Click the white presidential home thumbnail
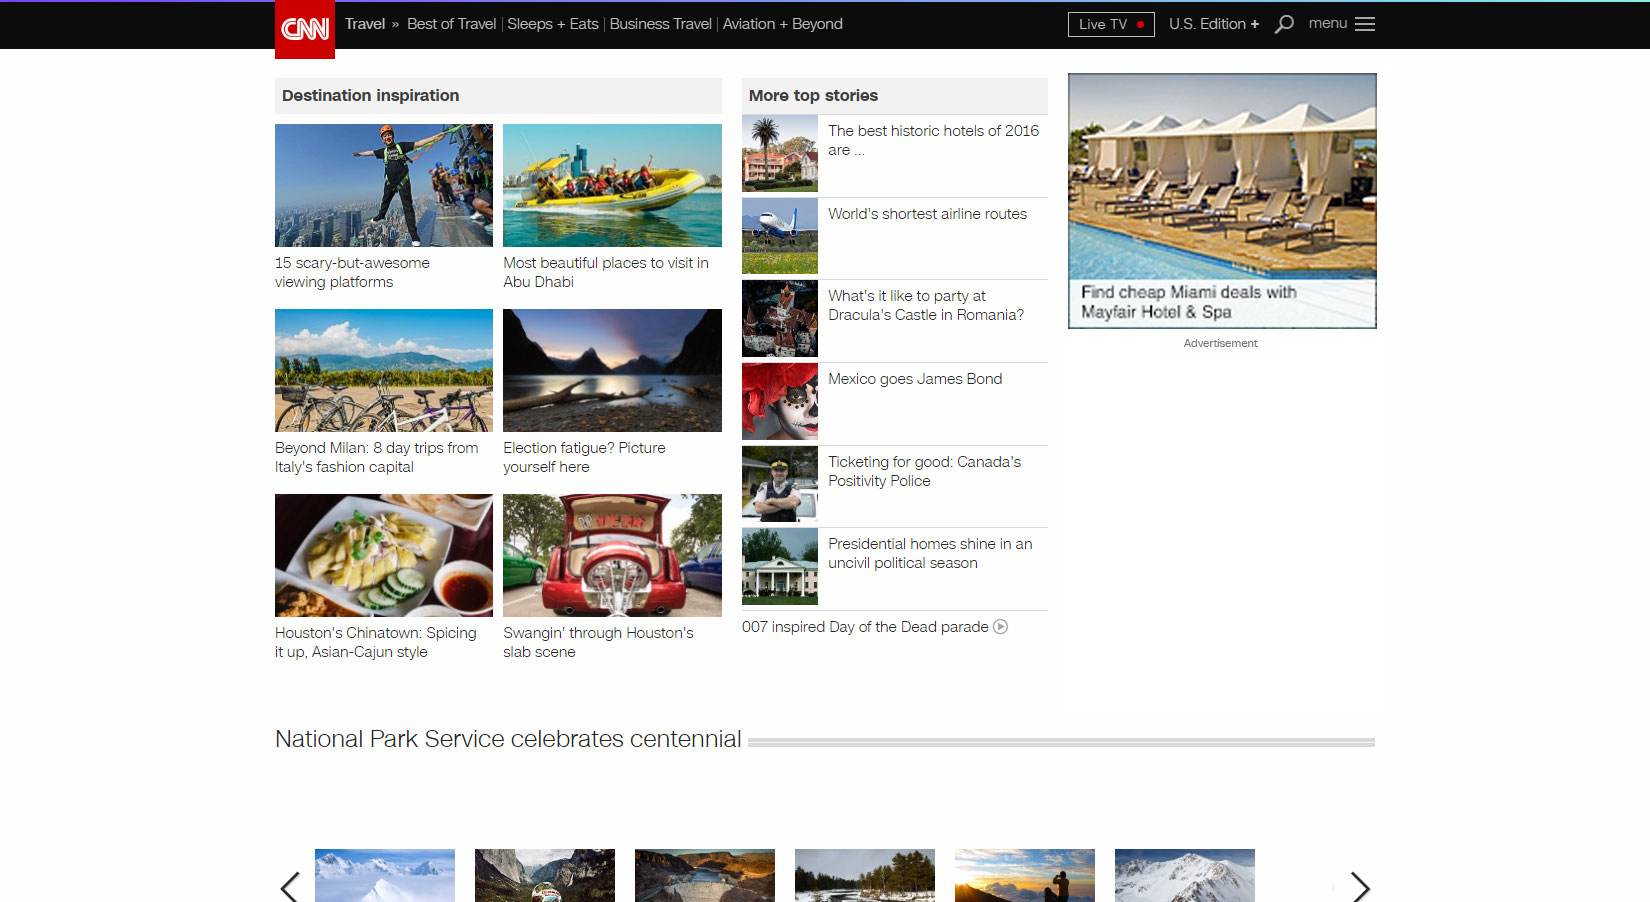The height and width of the screenshot is (902, 1650). tap(780, 566)
